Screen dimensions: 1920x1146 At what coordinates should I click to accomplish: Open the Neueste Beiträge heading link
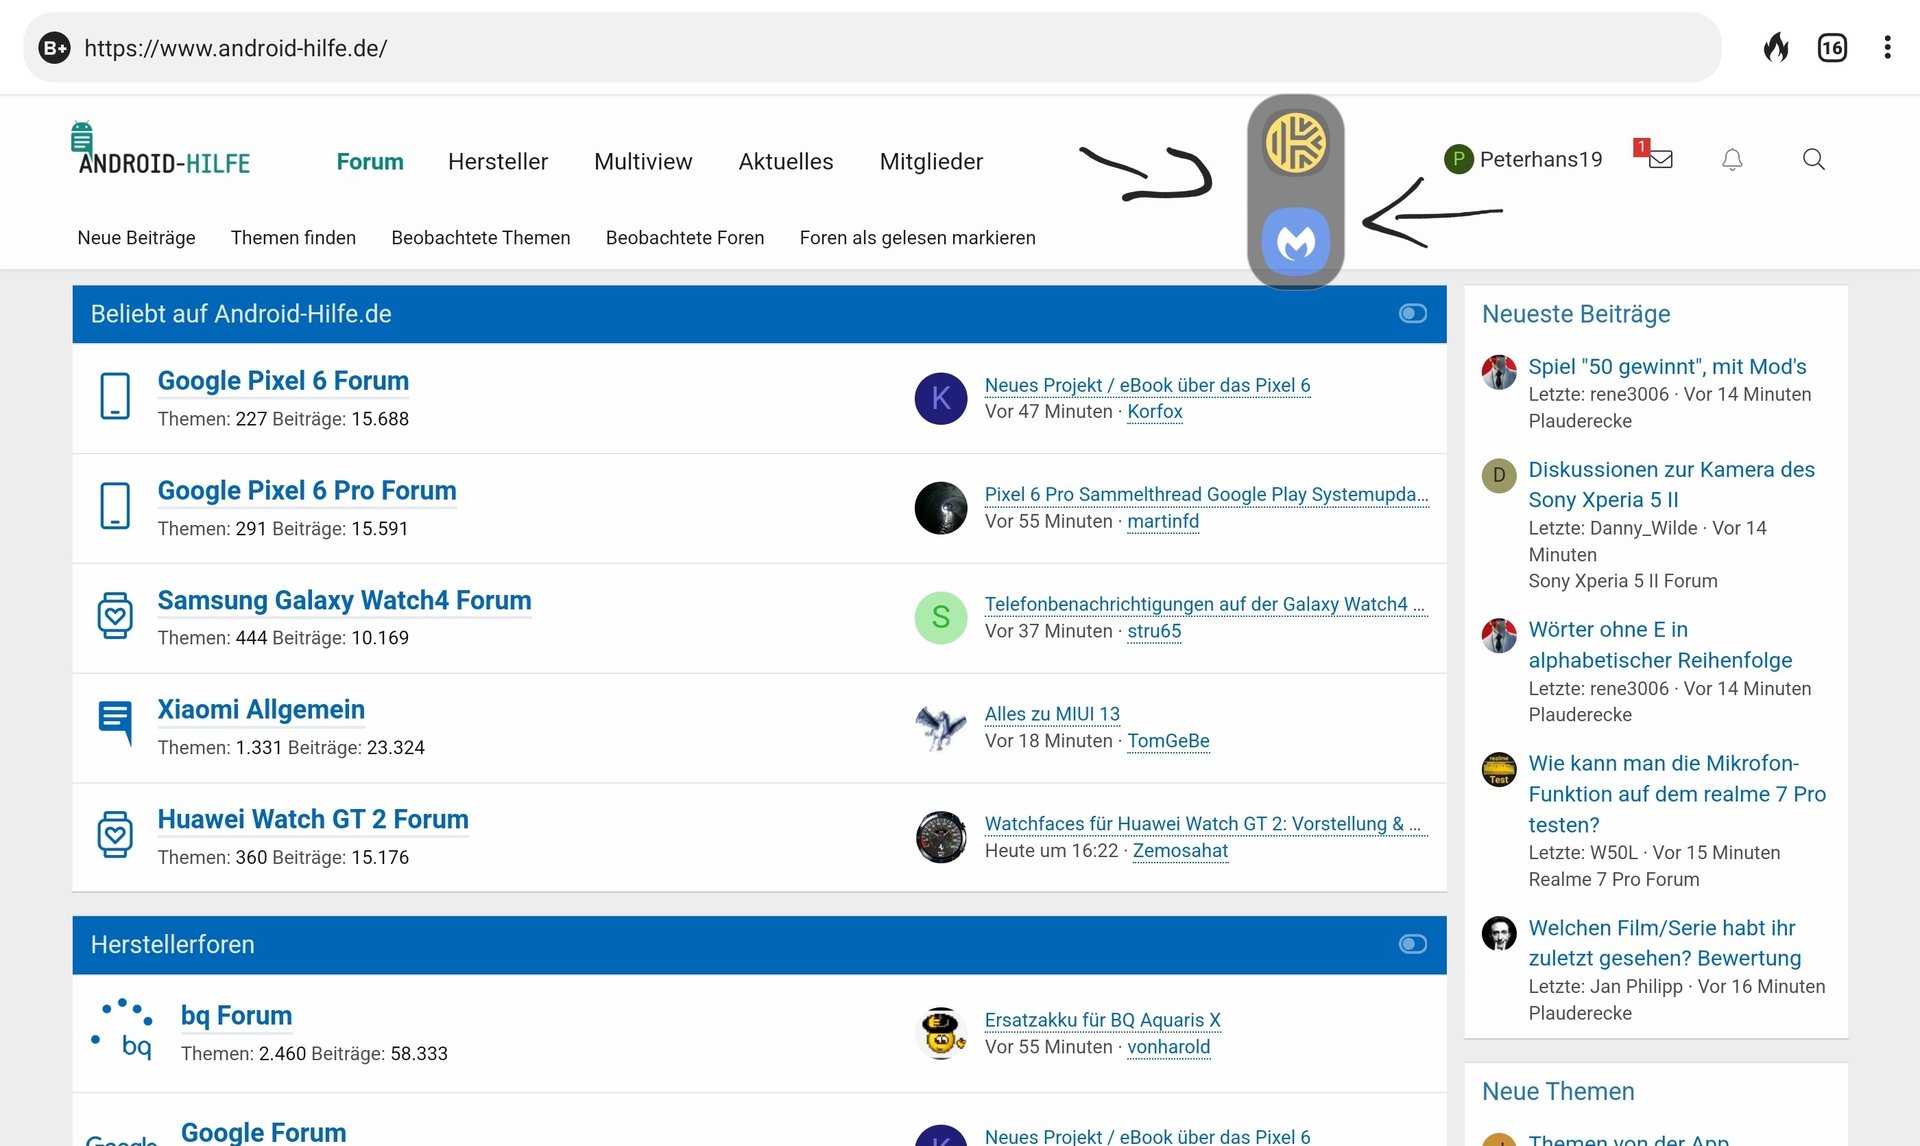coord(1576,314)
